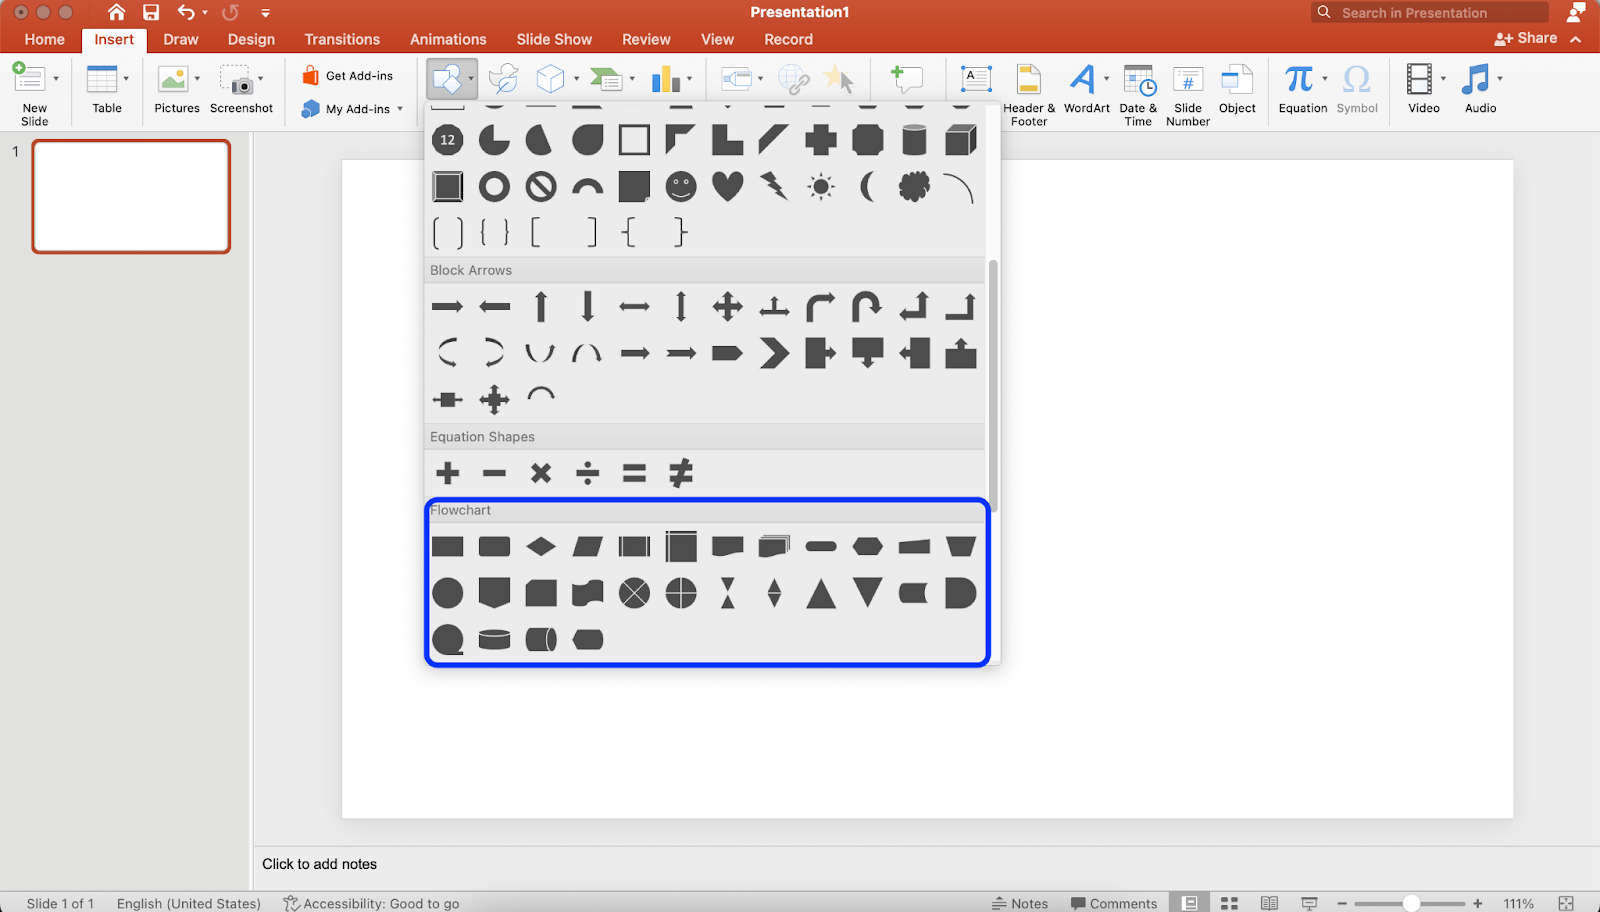Open the Record menu tab
This screenshot has width=1600, height=912.
(788, 39)
